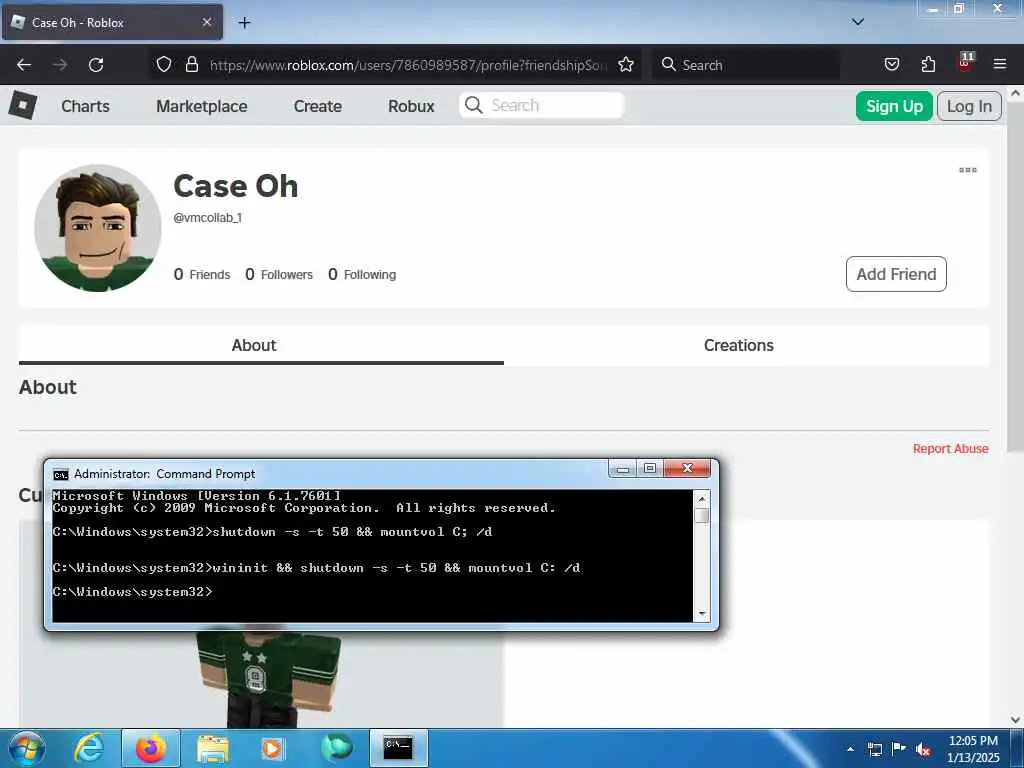Click the Firefox forward arrow

coord(60,65)
